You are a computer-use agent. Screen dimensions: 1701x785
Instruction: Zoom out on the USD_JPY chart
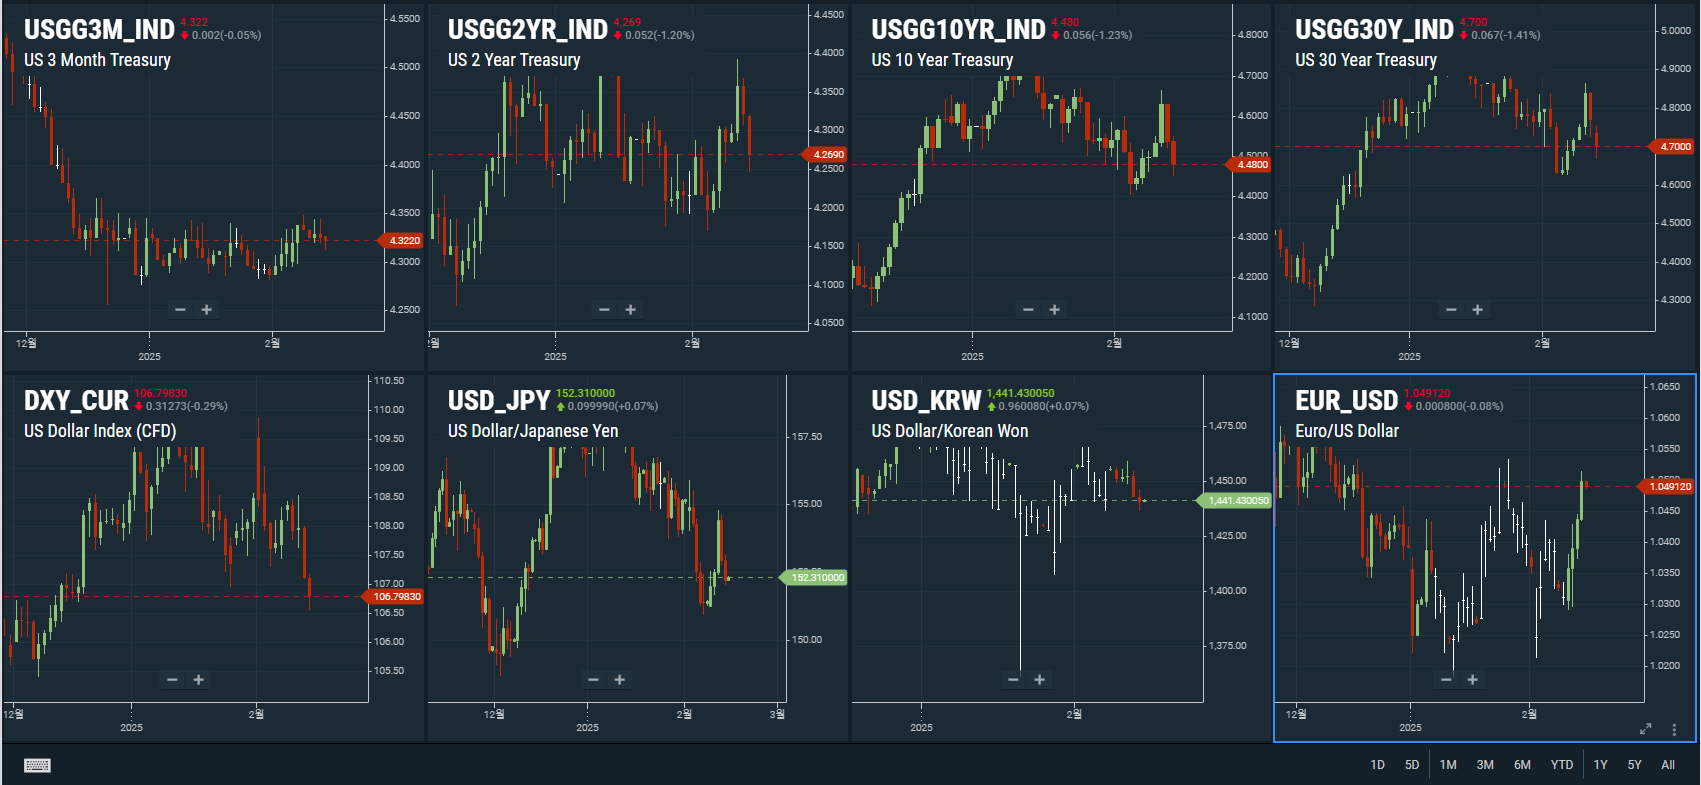593,680
